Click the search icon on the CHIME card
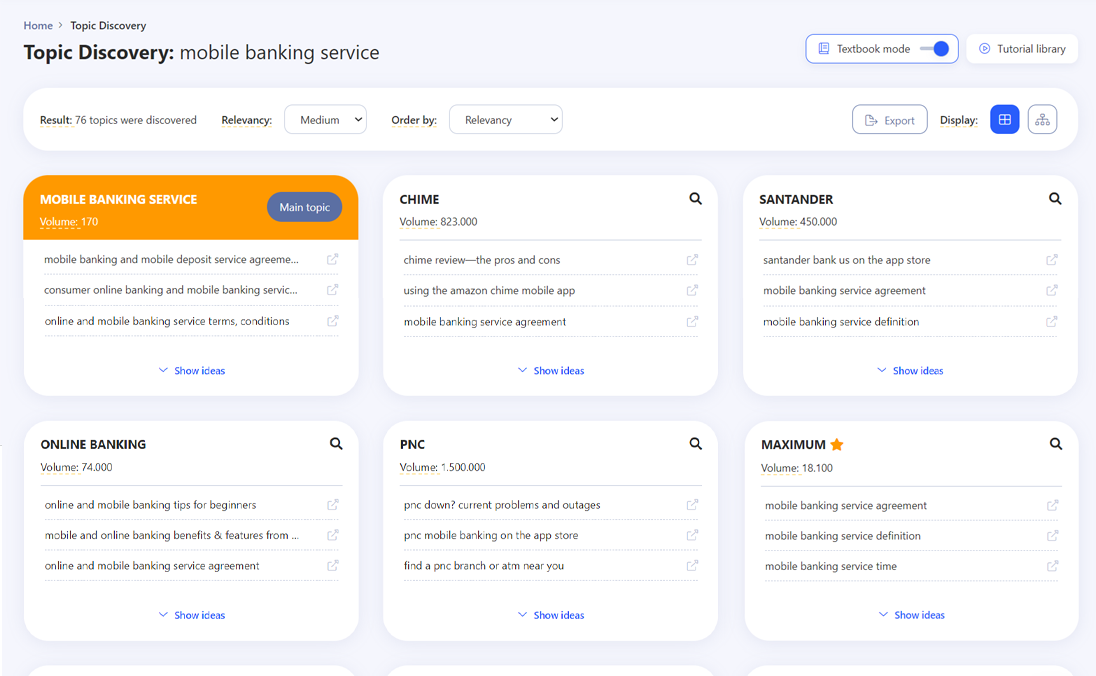 (x=695, y=199)
